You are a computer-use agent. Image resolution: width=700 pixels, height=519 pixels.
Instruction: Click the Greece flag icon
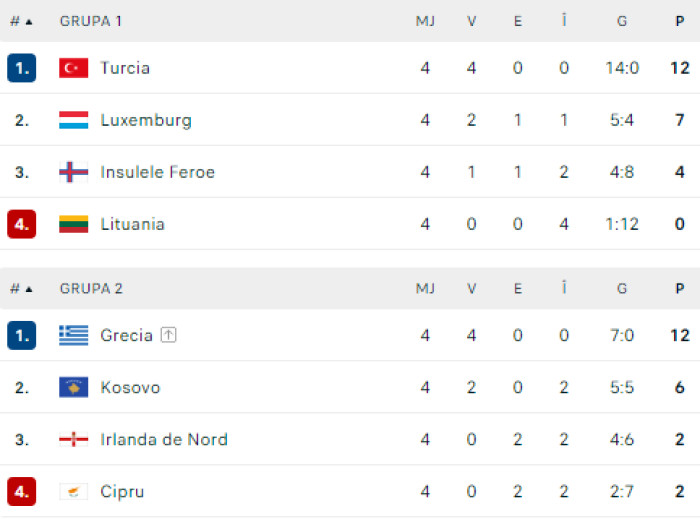tap(74, 336)
